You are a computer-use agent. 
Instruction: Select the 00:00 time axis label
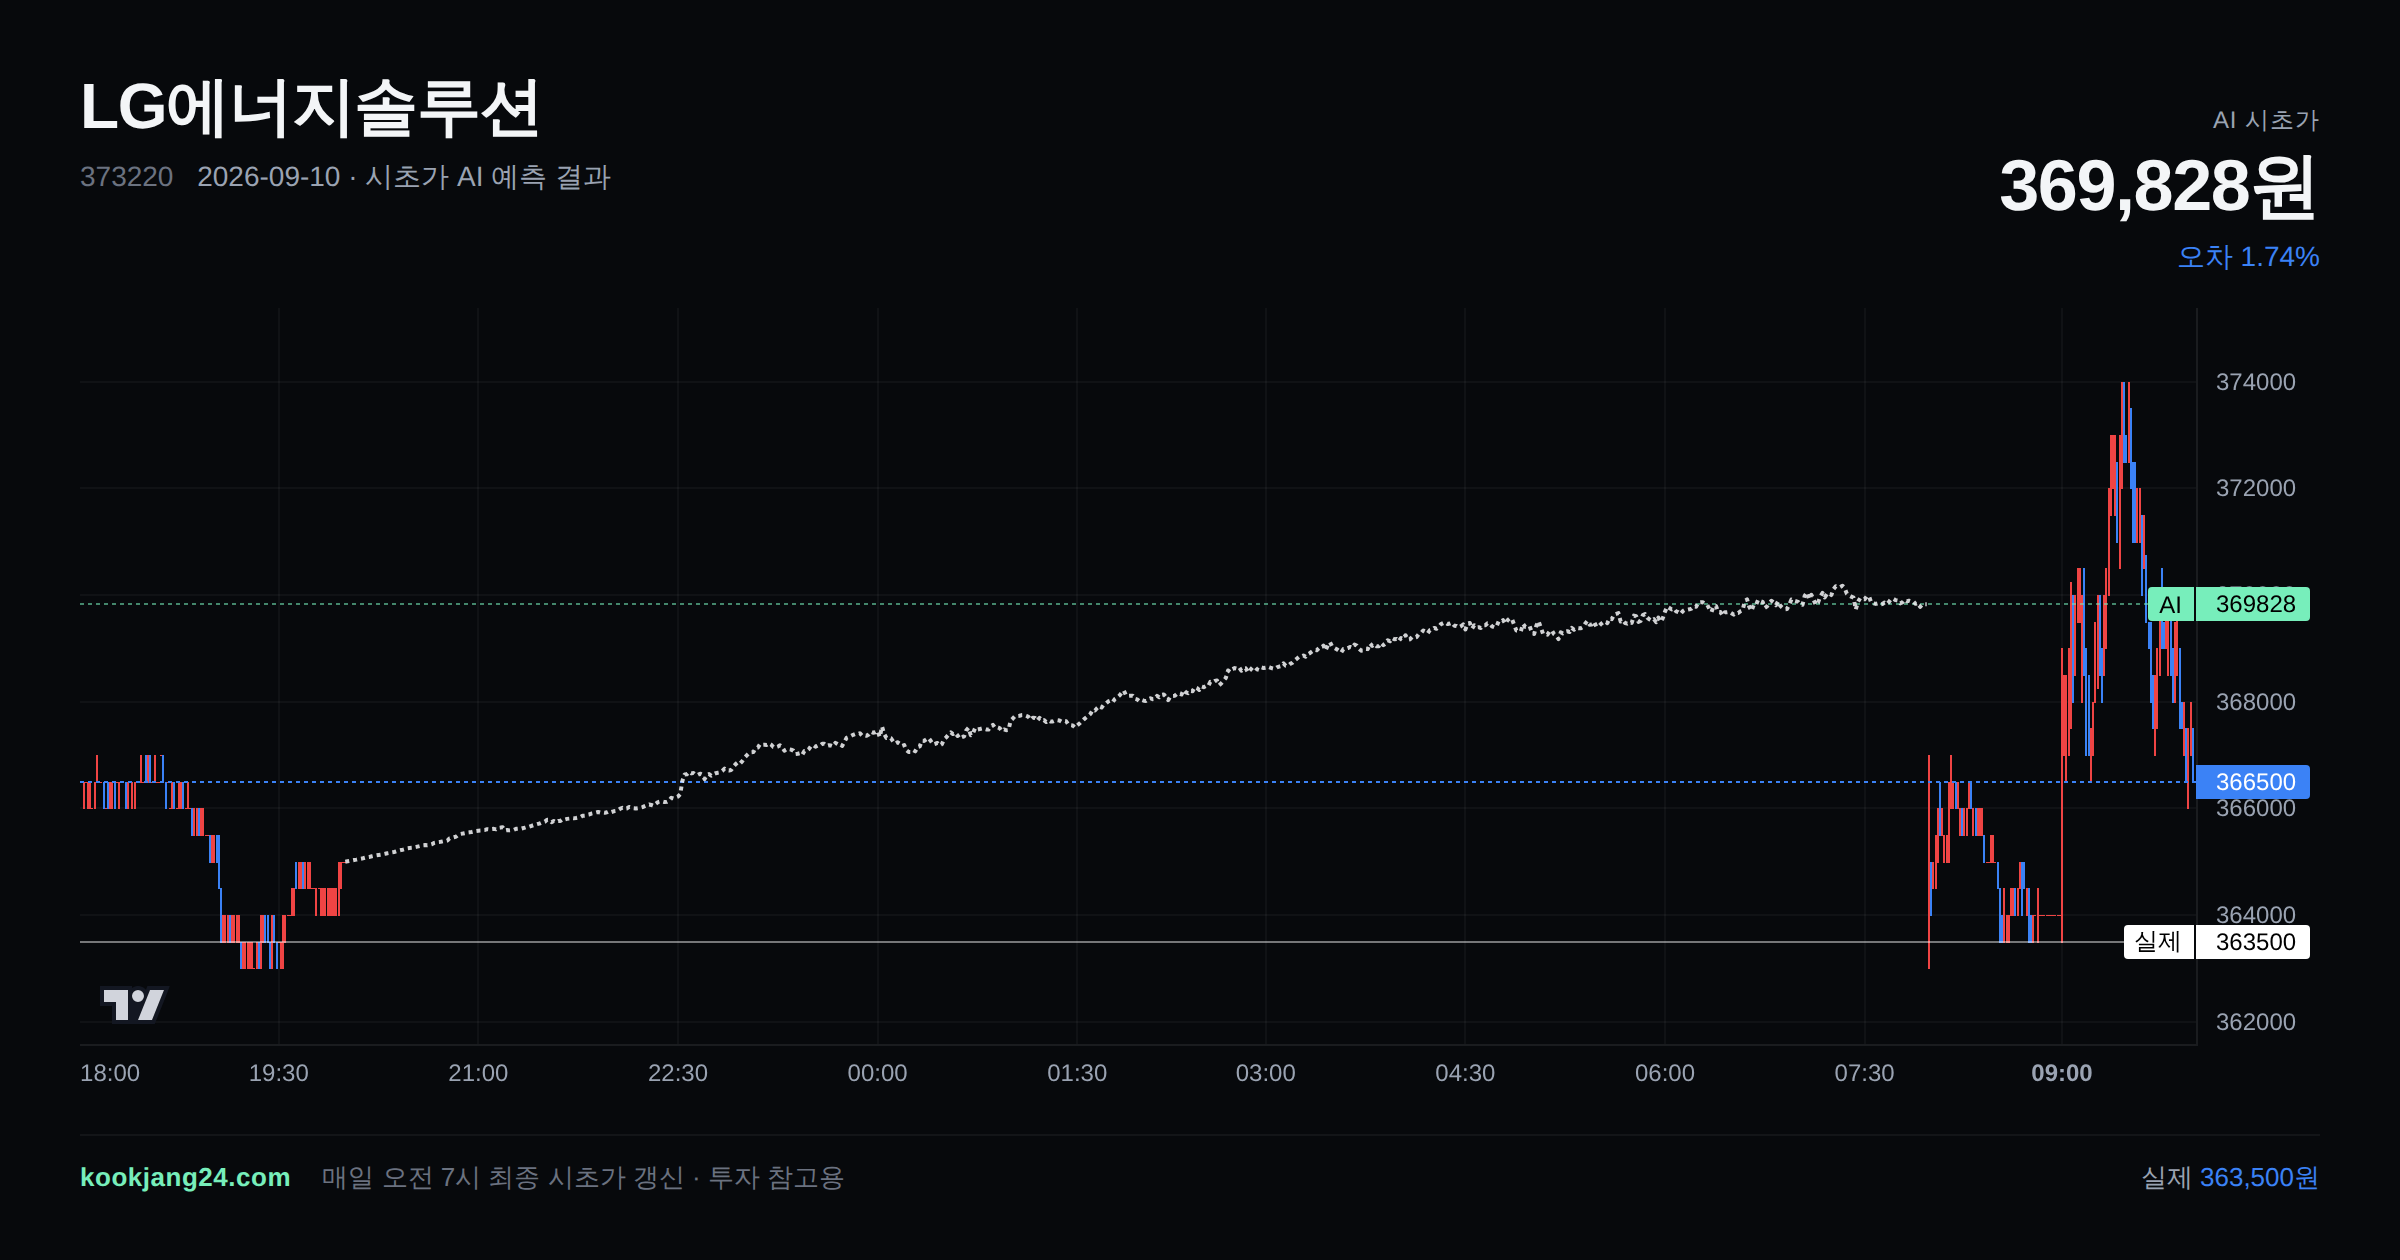(x=877, y=1073)
